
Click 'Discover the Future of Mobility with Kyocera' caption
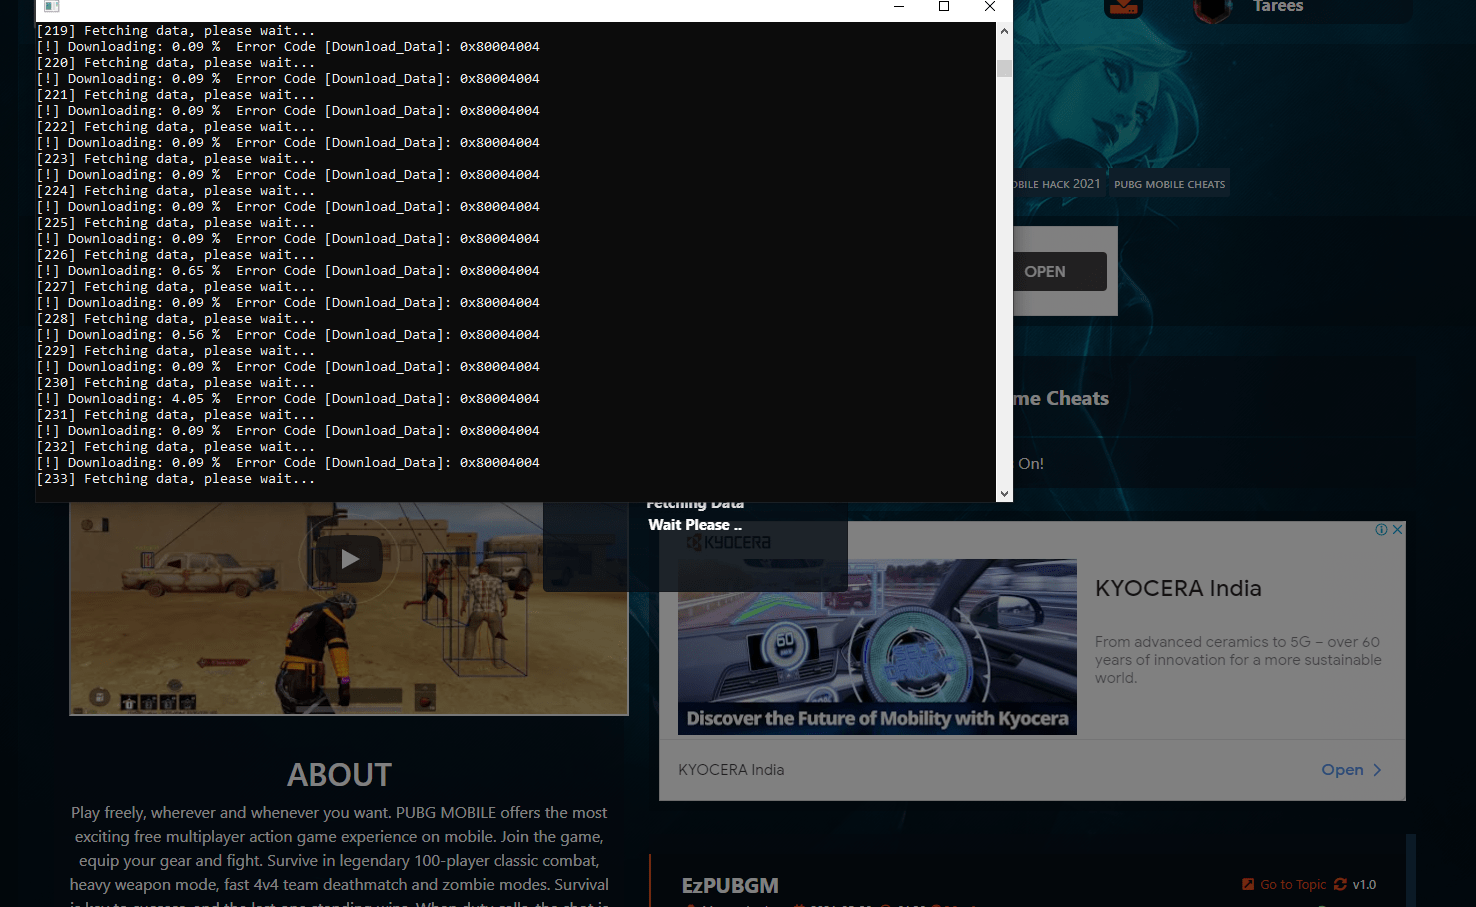coord(877,718)
